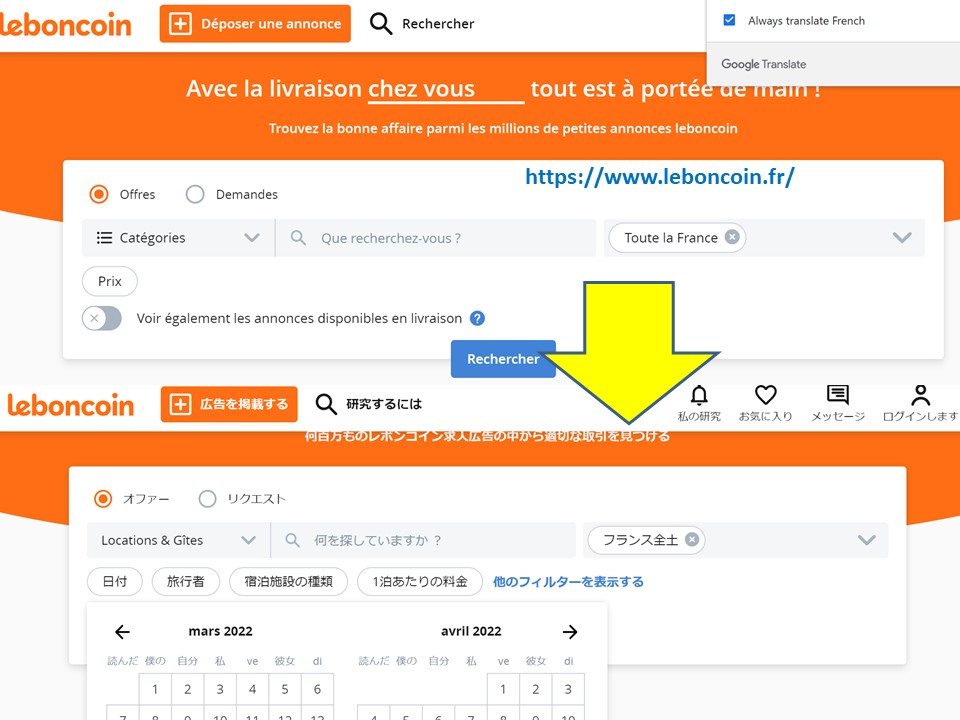The height and width of the screenshot is (720, 960).
Task: Open the messages icon
Action: pos(838,395)
